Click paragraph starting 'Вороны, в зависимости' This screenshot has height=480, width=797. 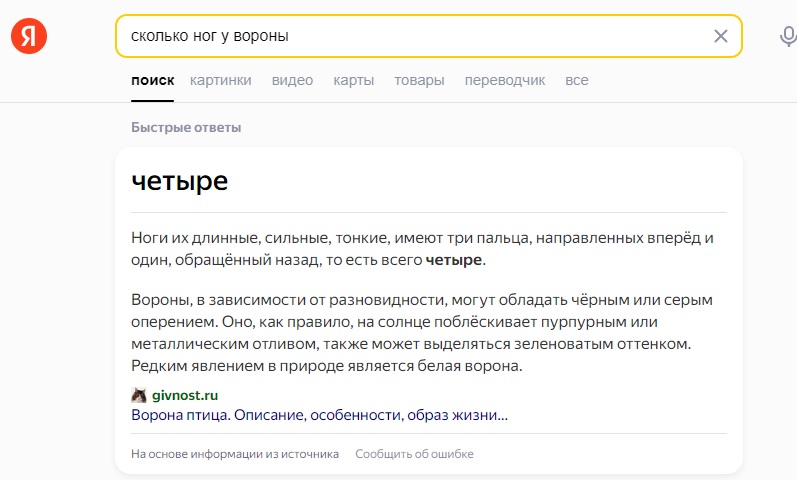422,333
